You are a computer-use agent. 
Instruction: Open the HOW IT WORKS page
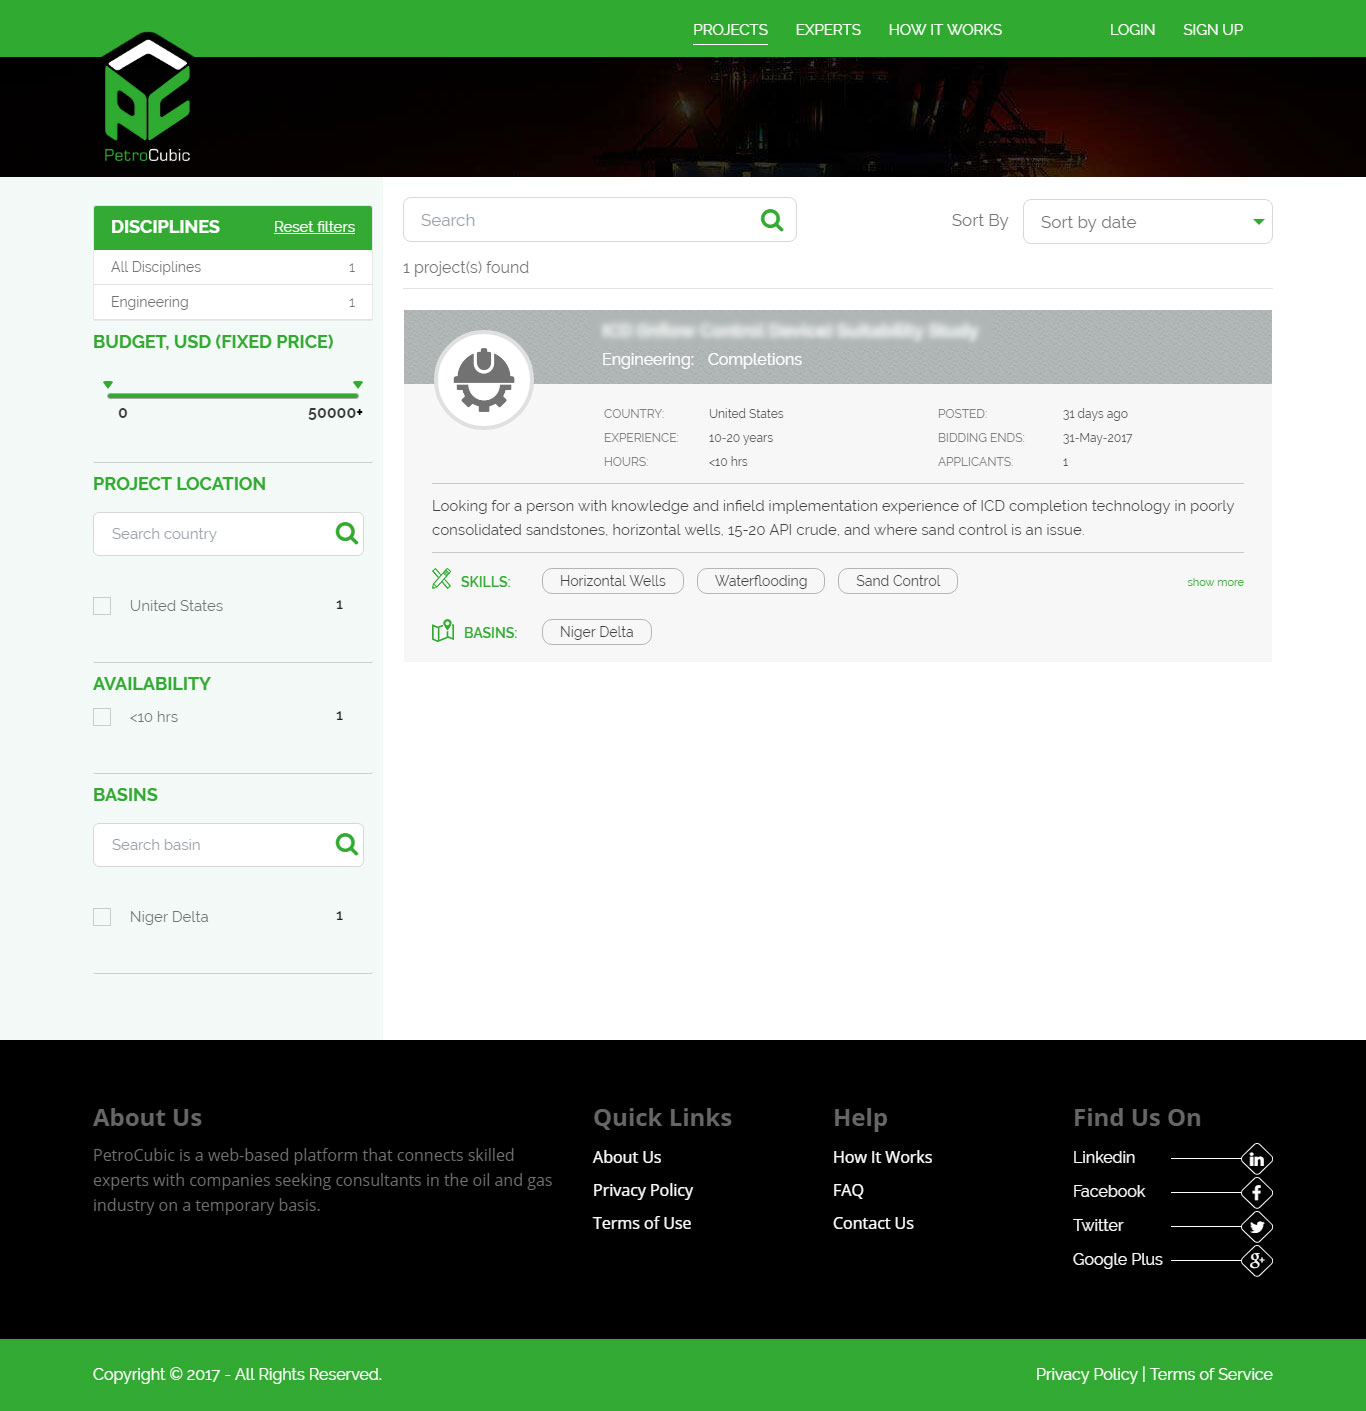click(944, 29)
